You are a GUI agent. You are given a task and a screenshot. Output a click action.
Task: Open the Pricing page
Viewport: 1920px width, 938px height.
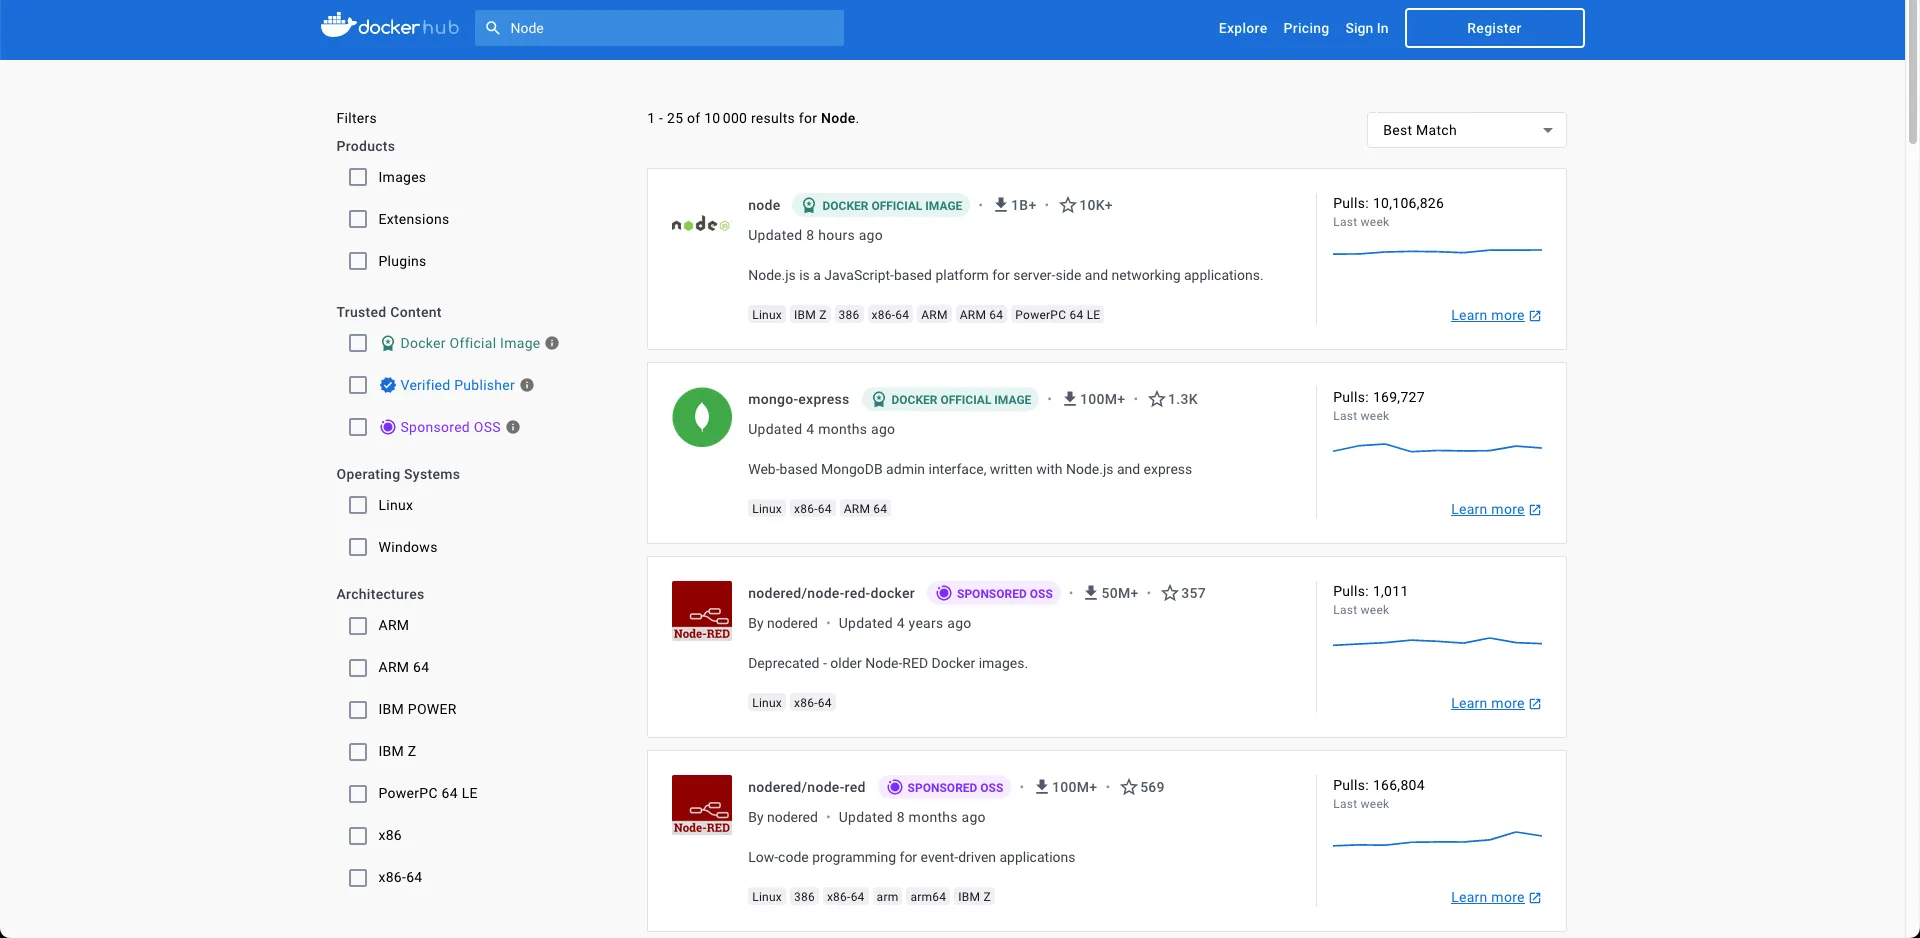pos(1305,28)
